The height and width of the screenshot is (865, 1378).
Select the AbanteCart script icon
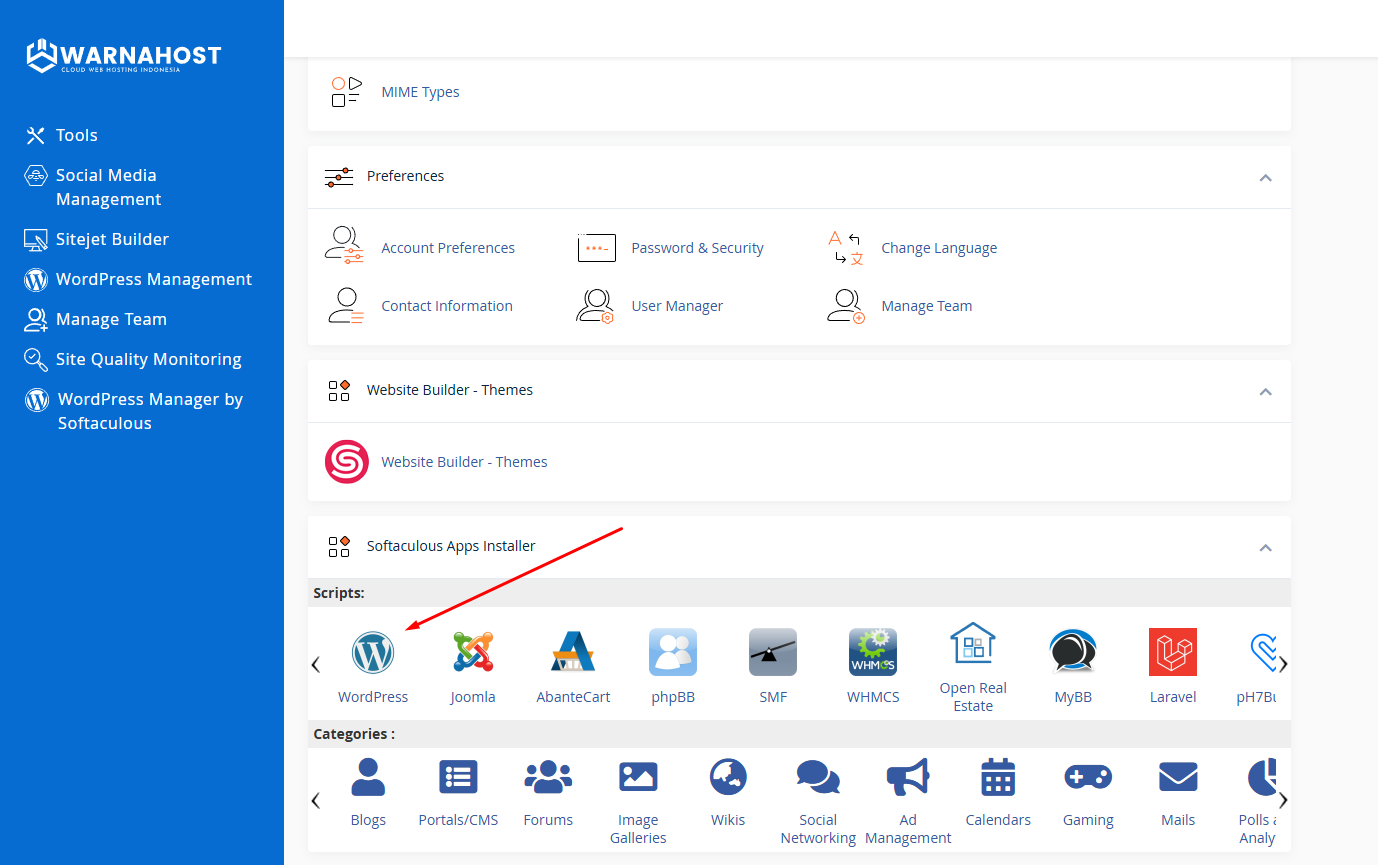pyautogui.click(x=573, y=653)
